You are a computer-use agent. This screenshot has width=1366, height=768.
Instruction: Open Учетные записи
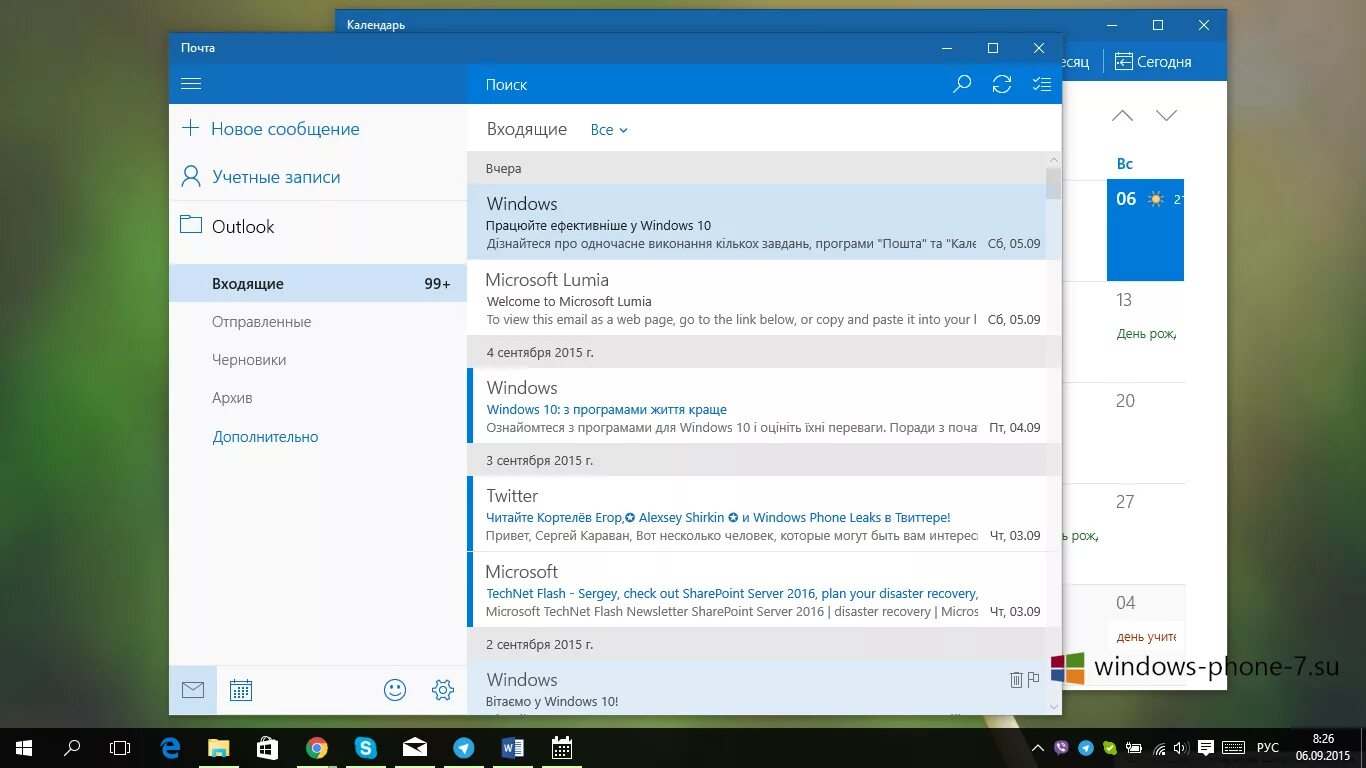276,177
